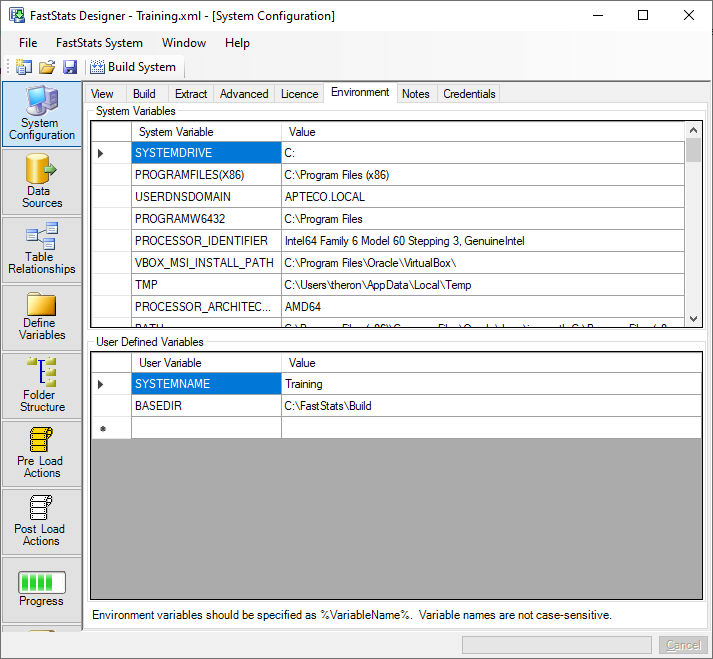Select the SYSTEMNAME user variable cell
Screen dimensions: 713x659
point(206,384)
